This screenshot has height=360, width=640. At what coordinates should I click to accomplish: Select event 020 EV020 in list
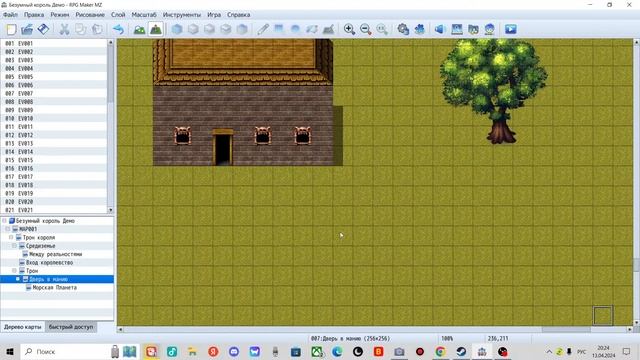coord(54,202)
